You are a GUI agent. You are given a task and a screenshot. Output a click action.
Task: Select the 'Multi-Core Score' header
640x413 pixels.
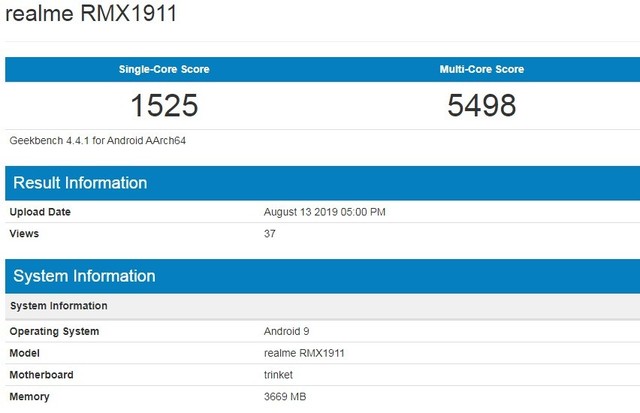pyautogui.click(x=482, y=69)
